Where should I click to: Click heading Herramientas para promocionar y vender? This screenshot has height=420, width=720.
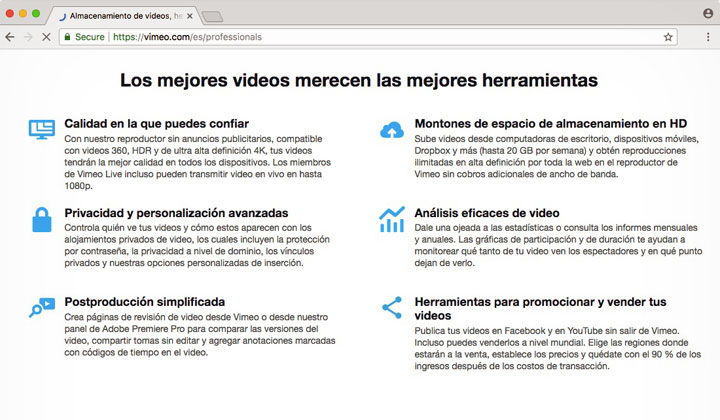[540, 308]
